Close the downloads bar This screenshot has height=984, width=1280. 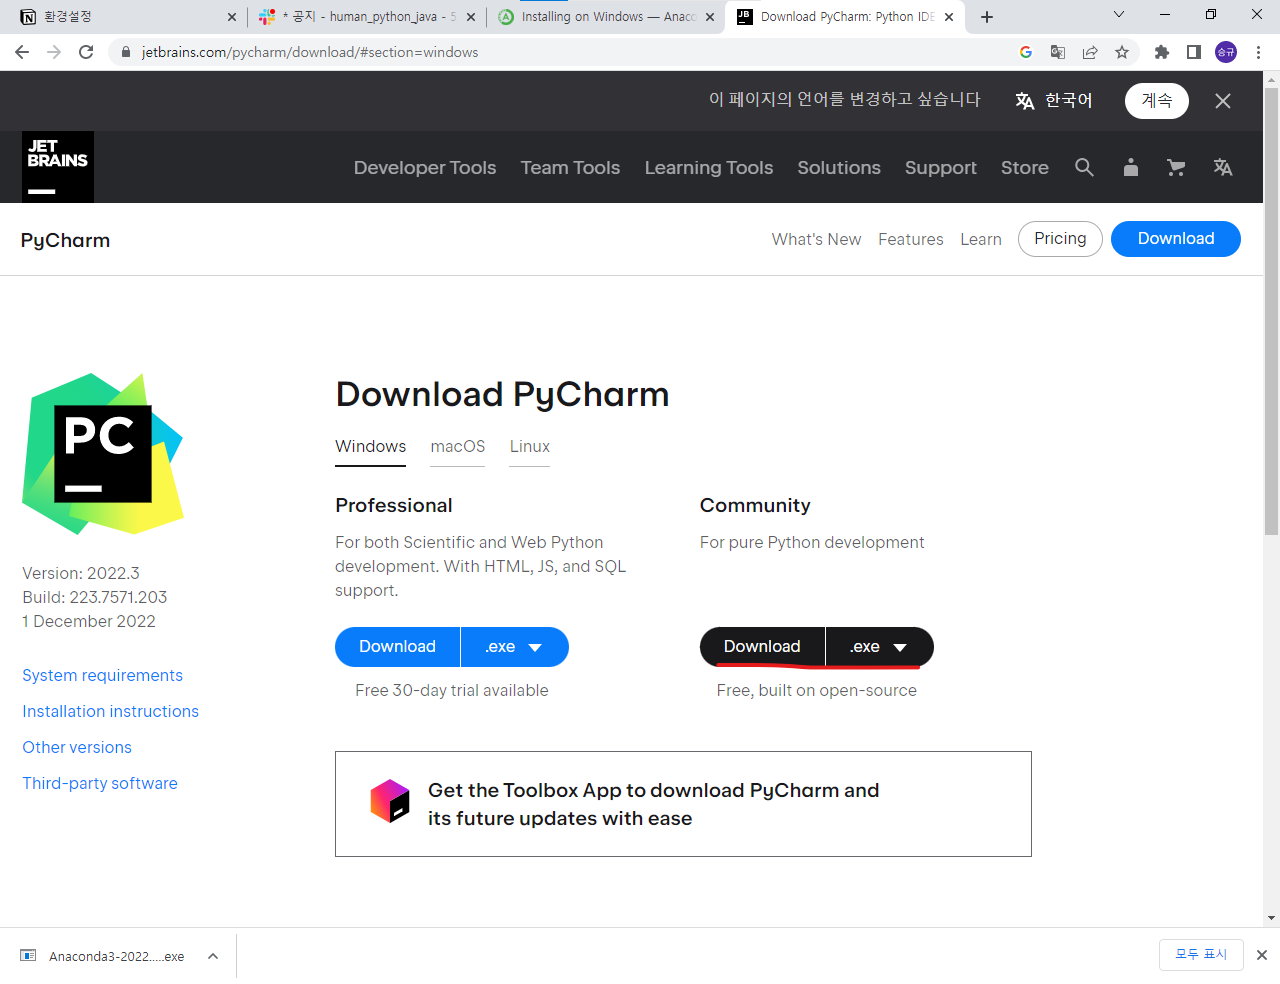tap(1262, 955)
